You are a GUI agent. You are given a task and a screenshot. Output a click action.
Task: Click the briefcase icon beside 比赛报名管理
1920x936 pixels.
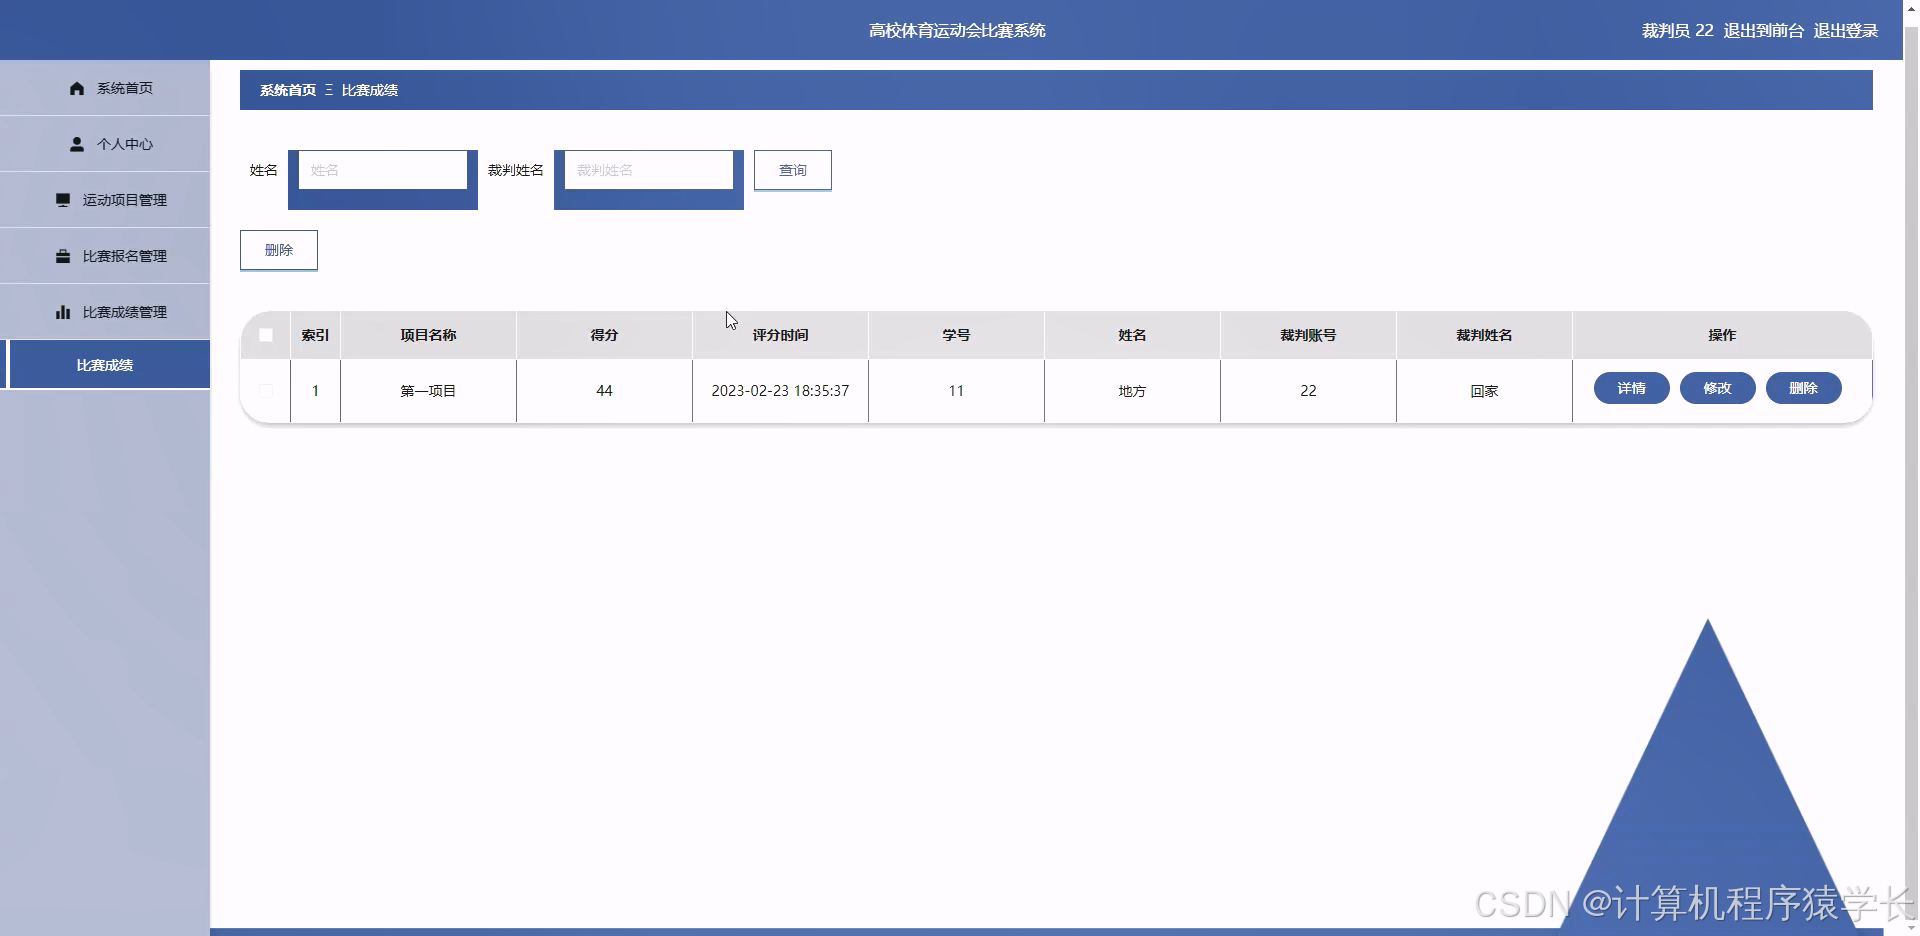[x=63, y=256]
